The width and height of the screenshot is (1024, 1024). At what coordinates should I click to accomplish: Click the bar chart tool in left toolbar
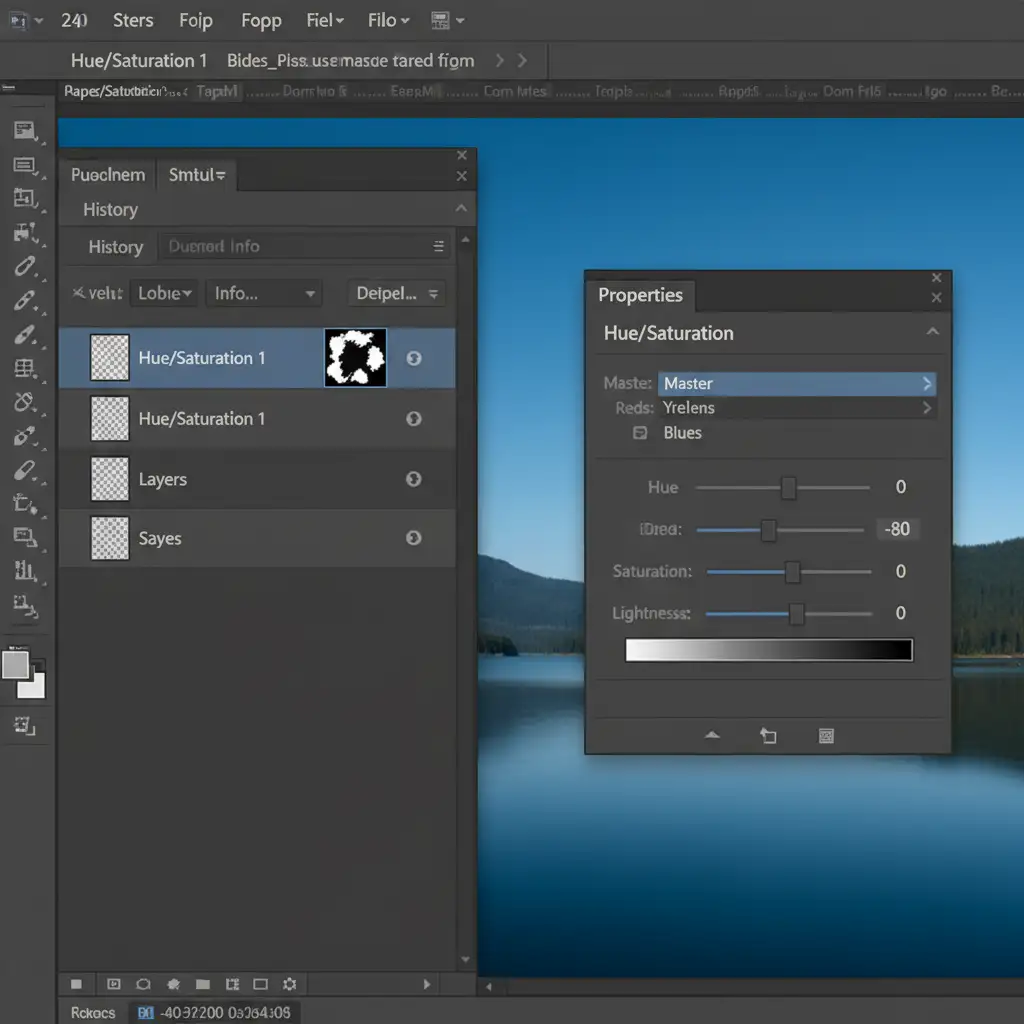coord(25,571)
